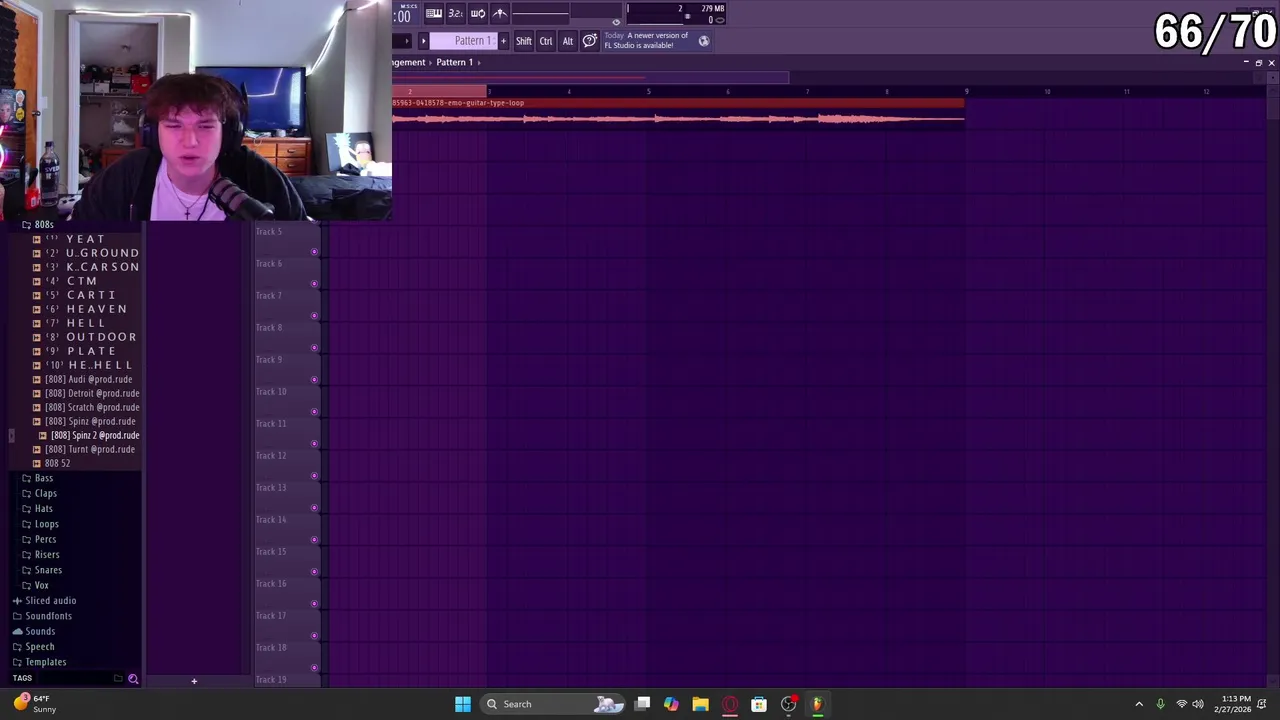This screenshot has width=1280, height=720.
Task: Click the eye icon under the output monitor
Action: click(616, 22)
